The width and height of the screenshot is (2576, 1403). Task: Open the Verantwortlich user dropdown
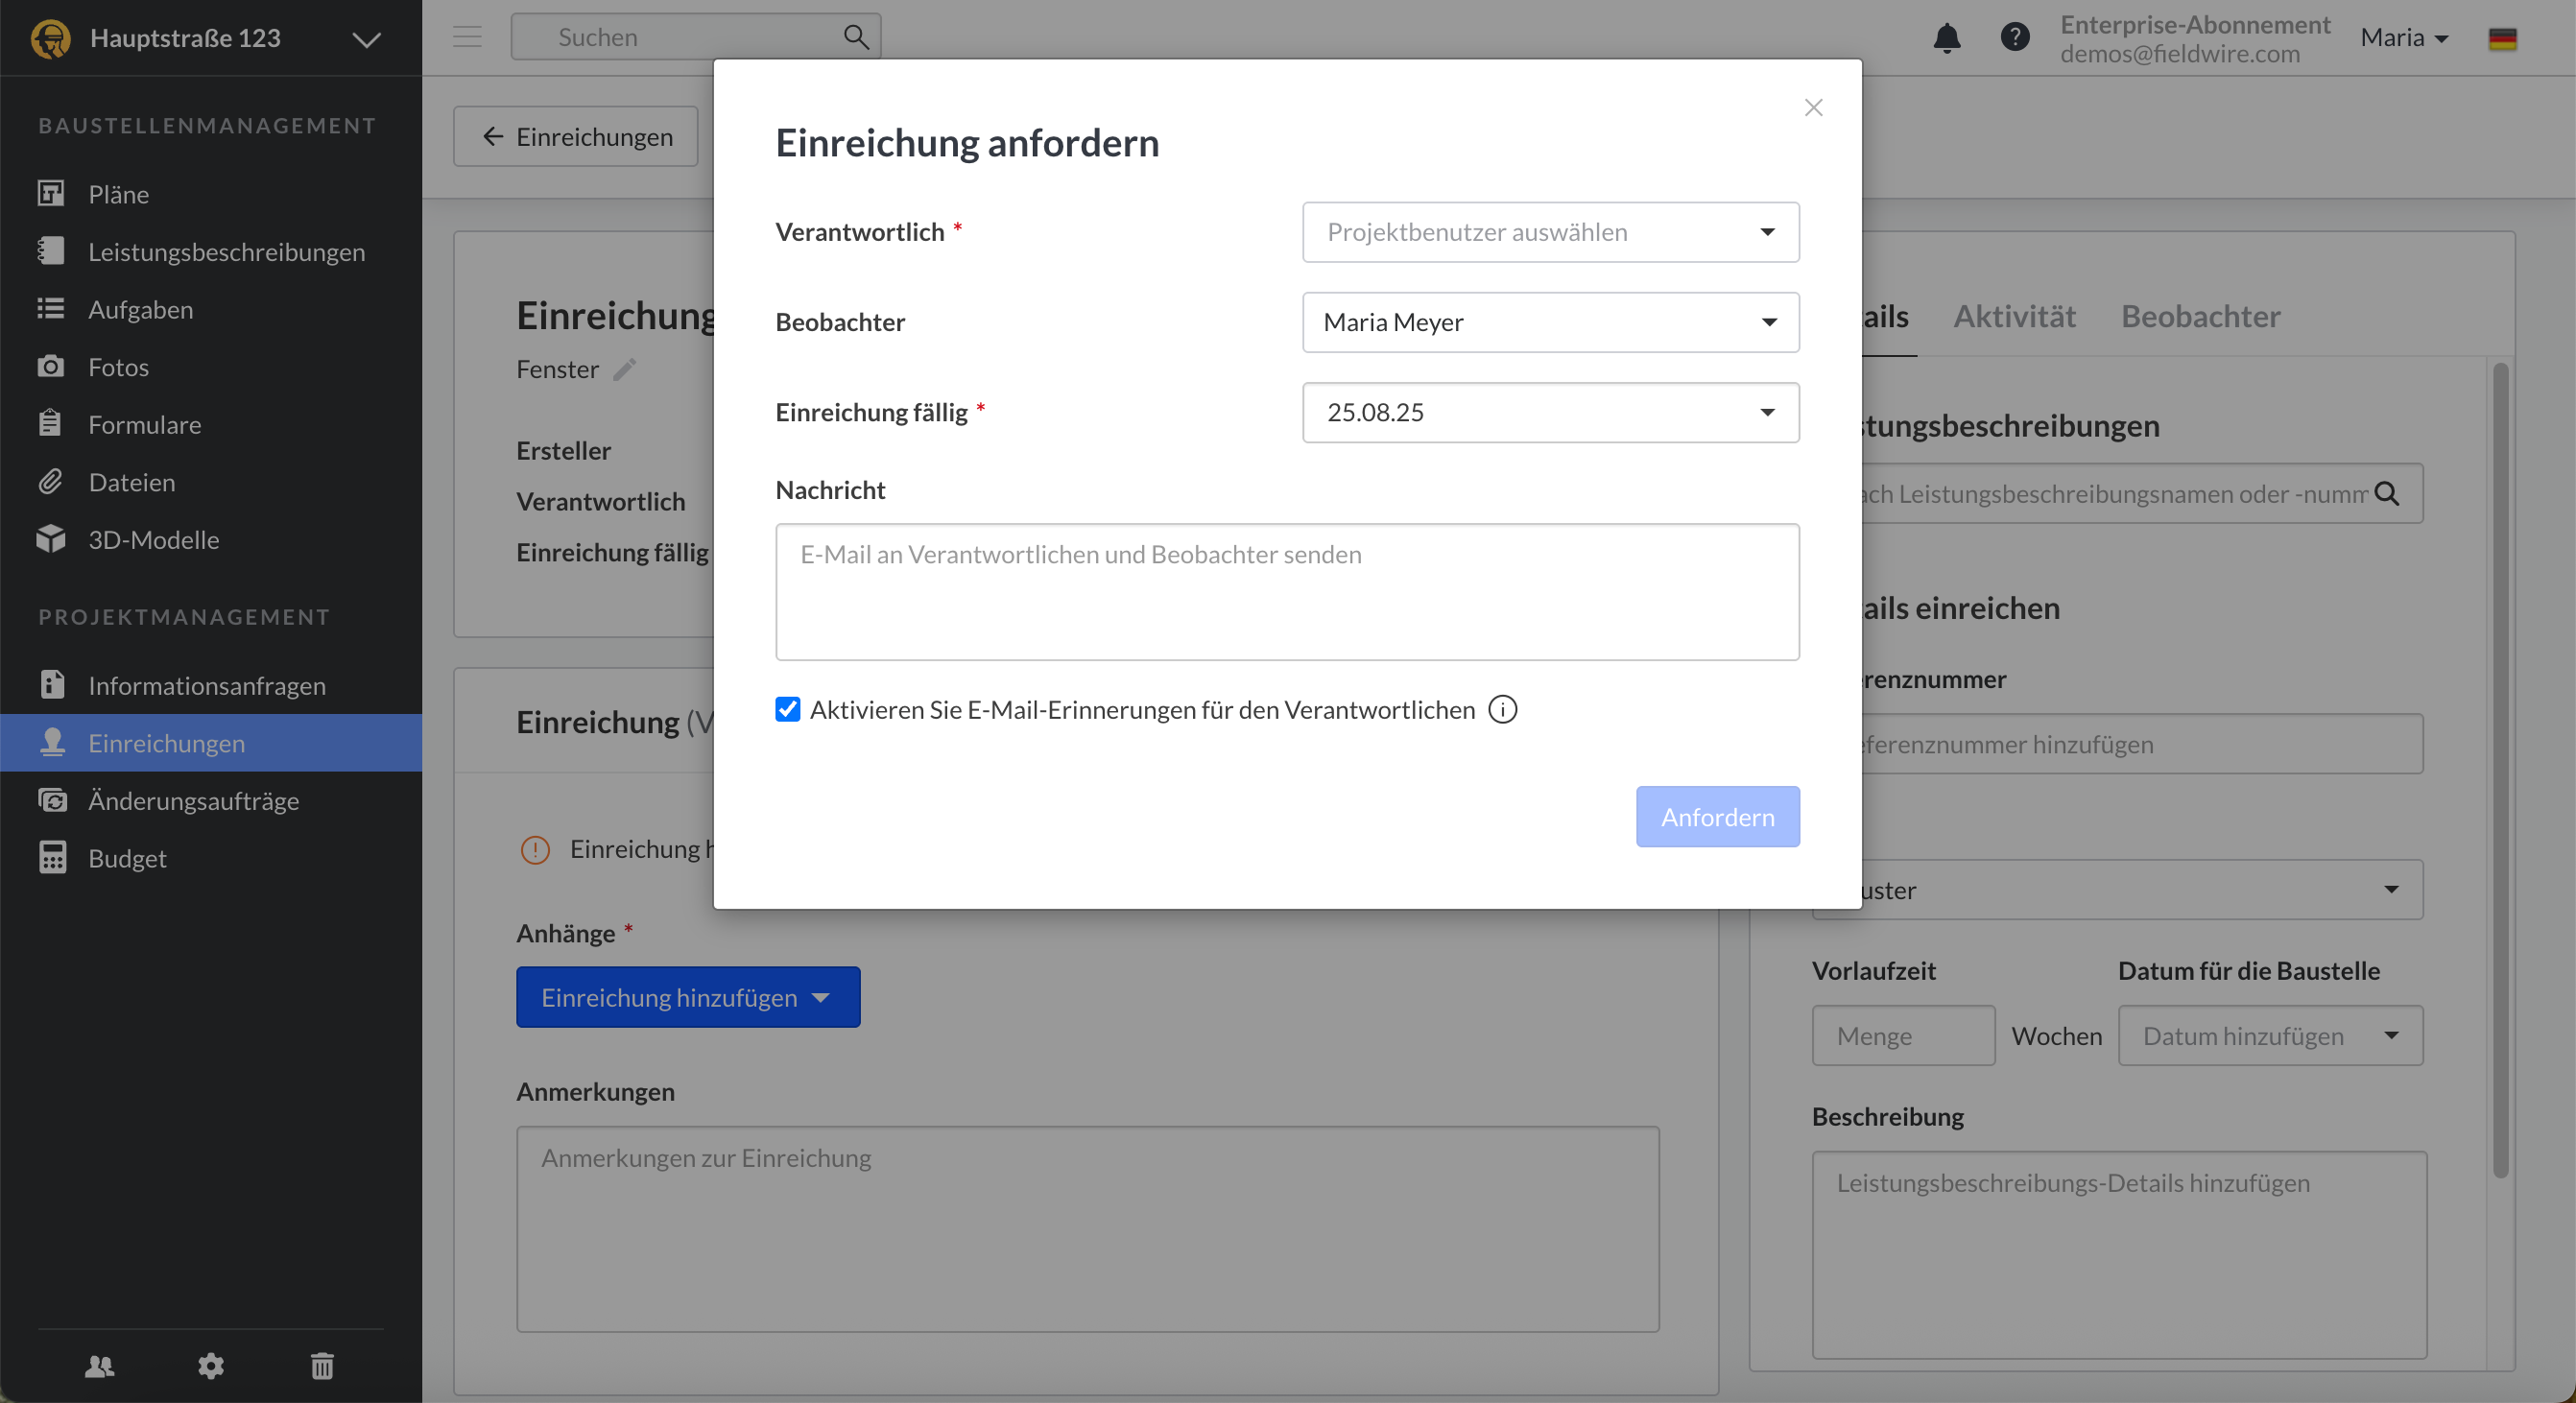tap(1550, 232)
